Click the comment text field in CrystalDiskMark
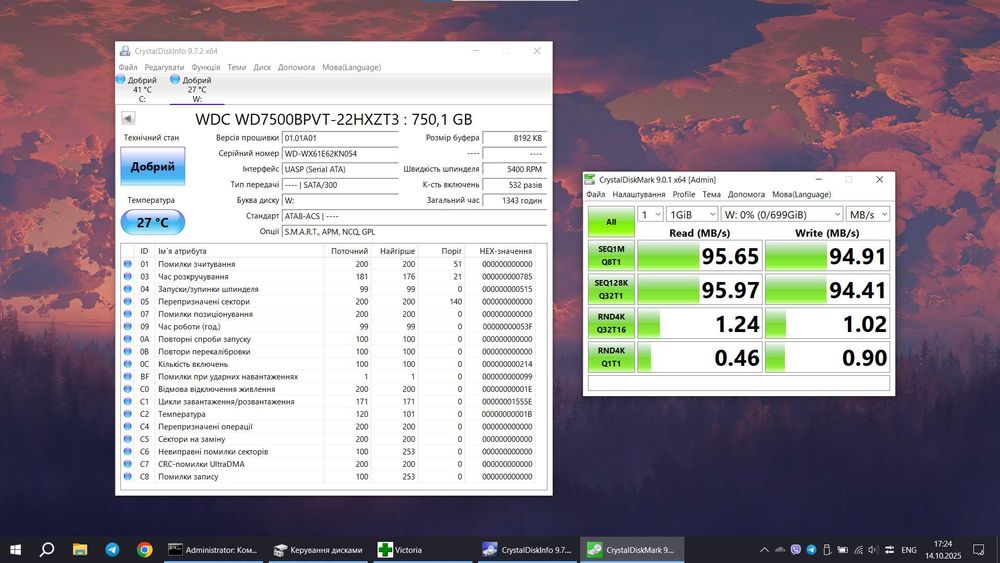 pos(739,383)
